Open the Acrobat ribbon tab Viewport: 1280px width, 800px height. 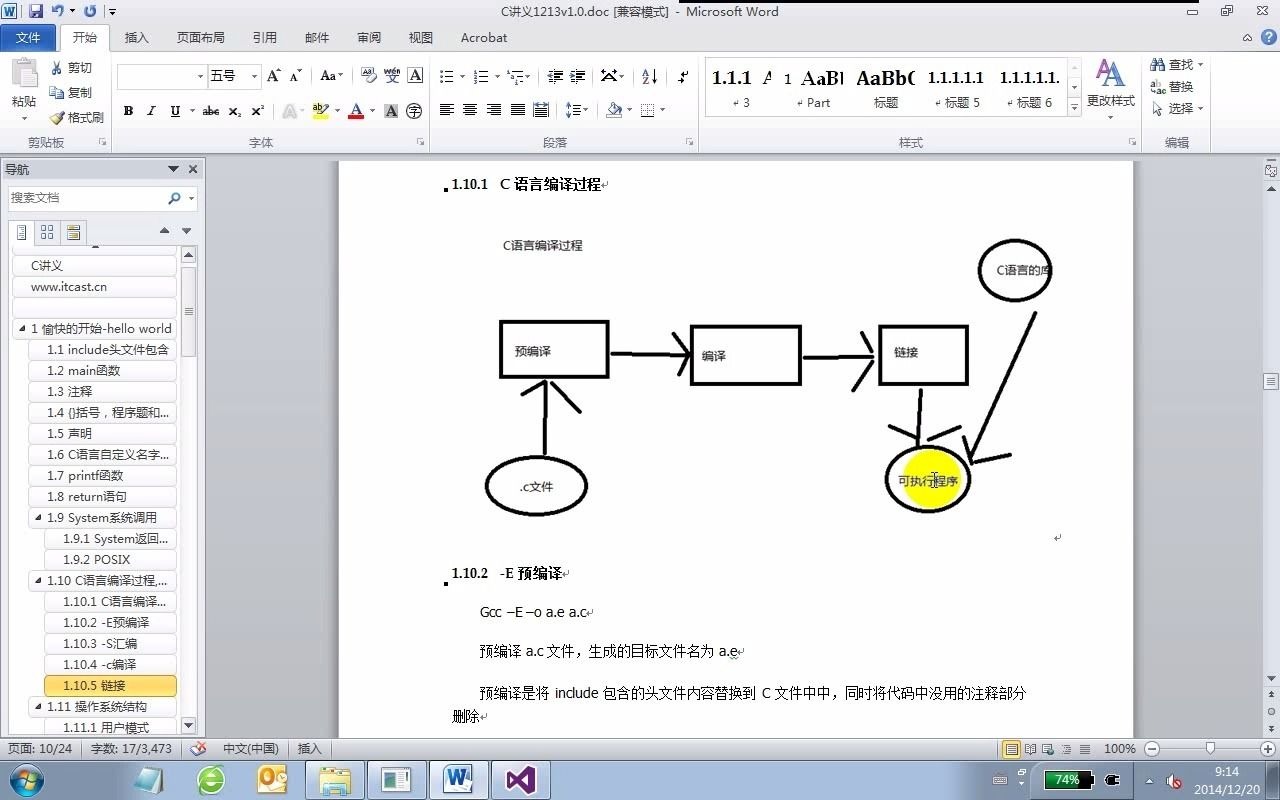coord(483,37)
